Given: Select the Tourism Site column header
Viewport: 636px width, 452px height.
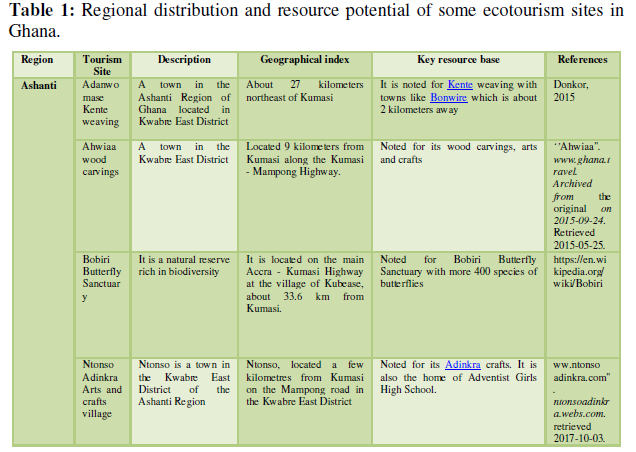Looking at the screenshot, I should tap(102, 65).
